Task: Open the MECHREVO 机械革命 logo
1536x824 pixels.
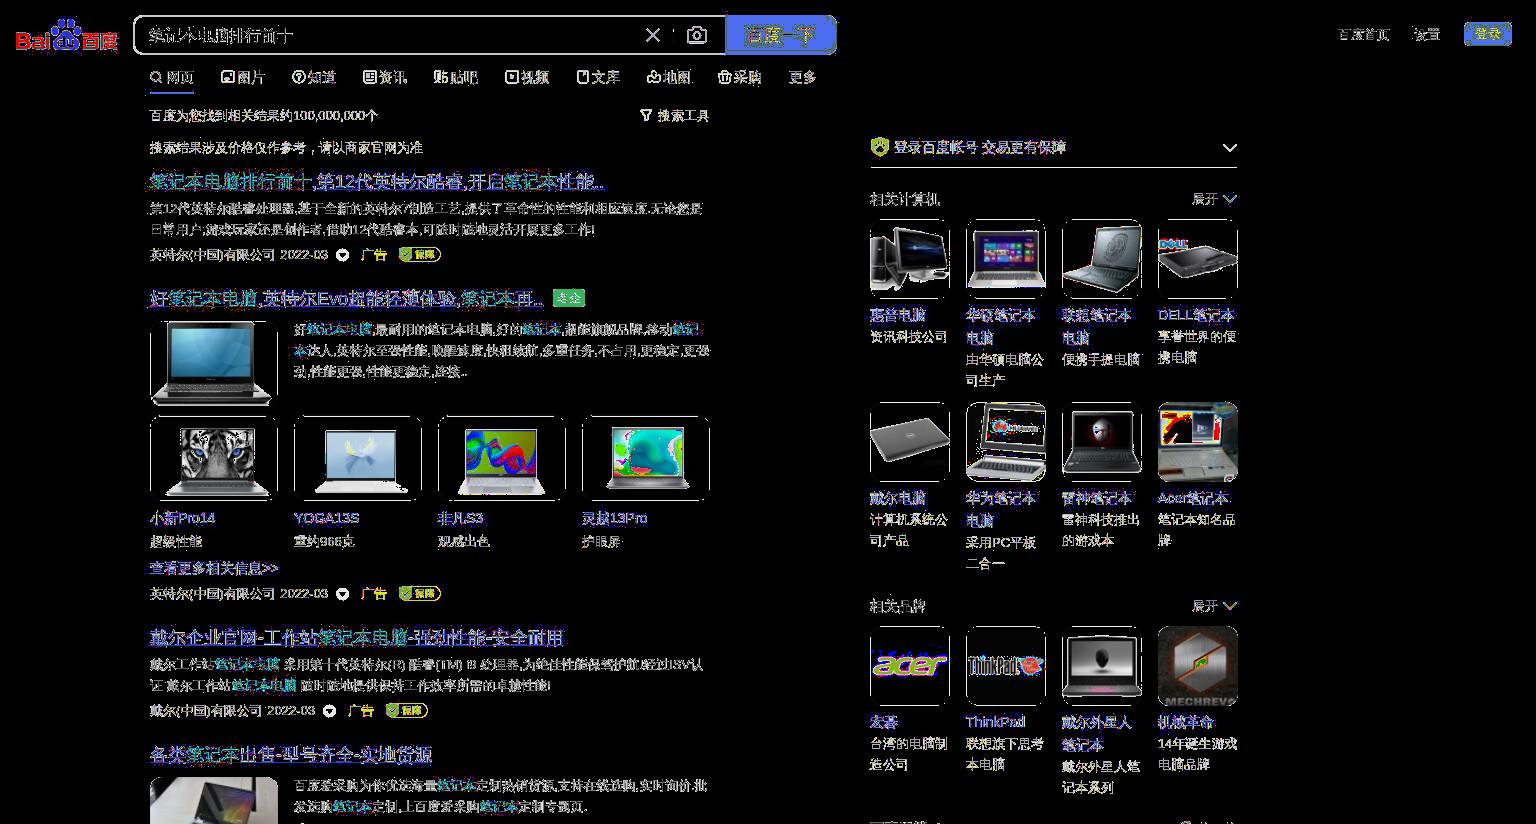Action: pyautogui.click(x=1198, y=666)
